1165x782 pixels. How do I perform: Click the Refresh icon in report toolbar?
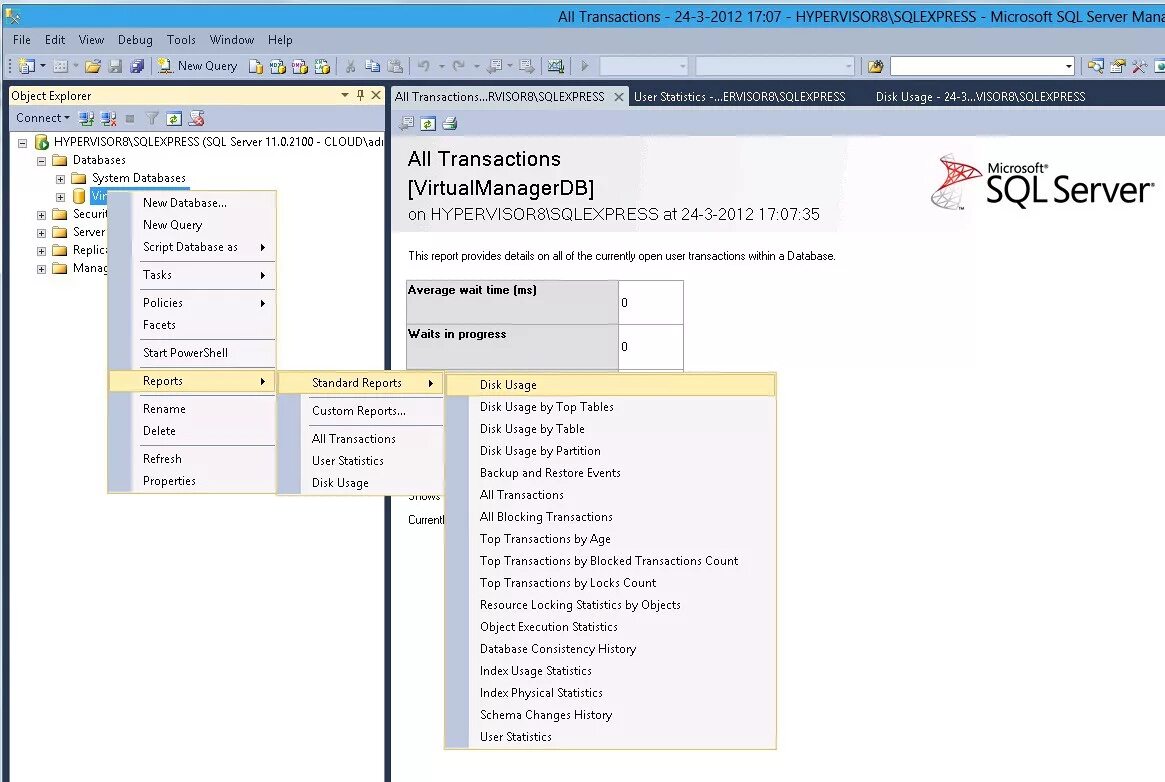coord(428,124)
